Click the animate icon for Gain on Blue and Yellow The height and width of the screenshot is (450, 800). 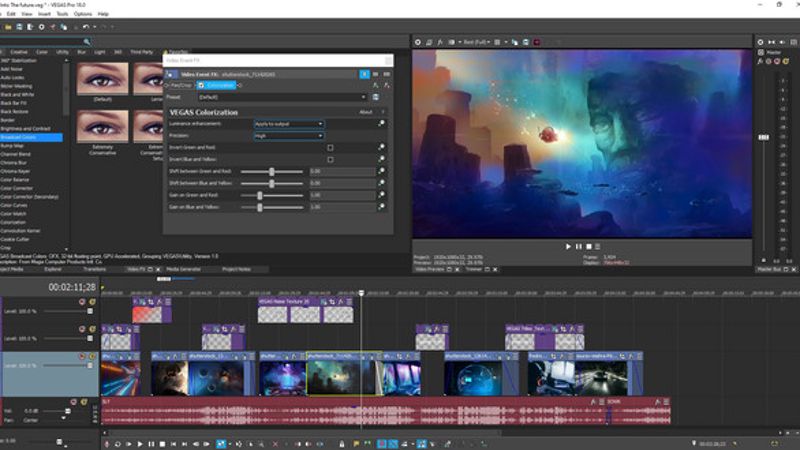pyautogui.click(x=381, y=207)
